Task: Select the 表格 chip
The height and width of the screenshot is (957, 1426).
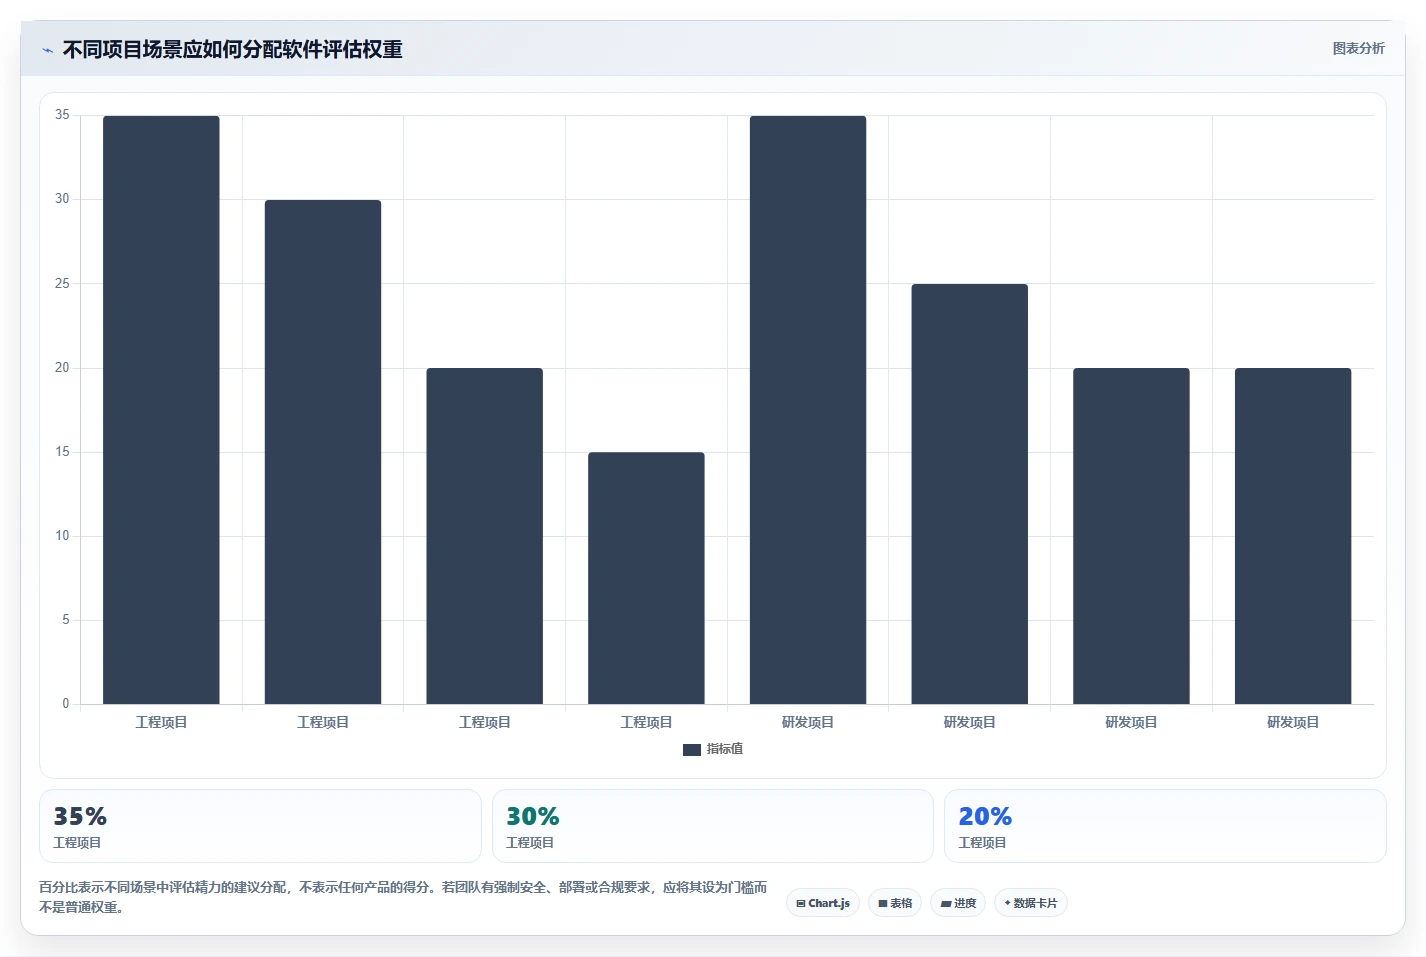Action: pyautogui.click(x=895, y=903)
